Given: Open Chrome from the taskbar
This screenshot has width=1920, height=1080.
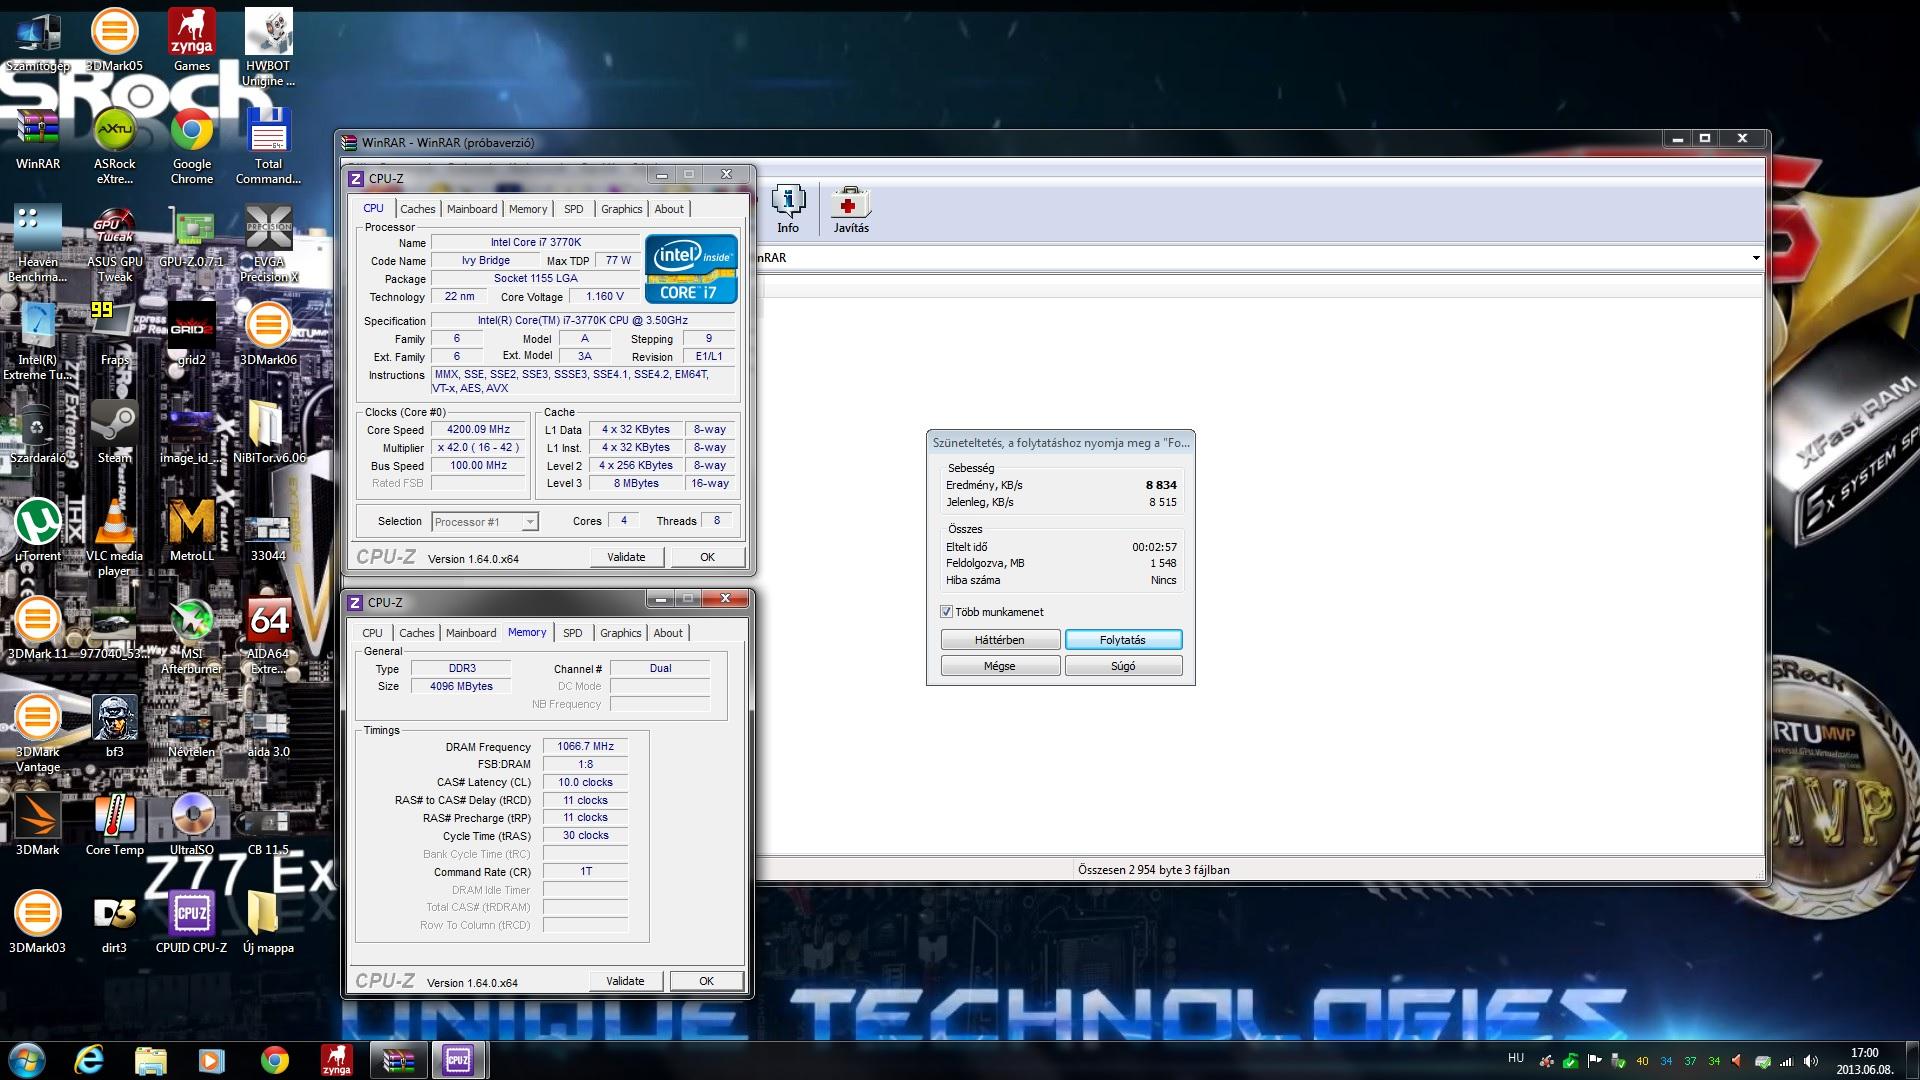Looking at the screenshot, I should click(x=274, y=1060).
